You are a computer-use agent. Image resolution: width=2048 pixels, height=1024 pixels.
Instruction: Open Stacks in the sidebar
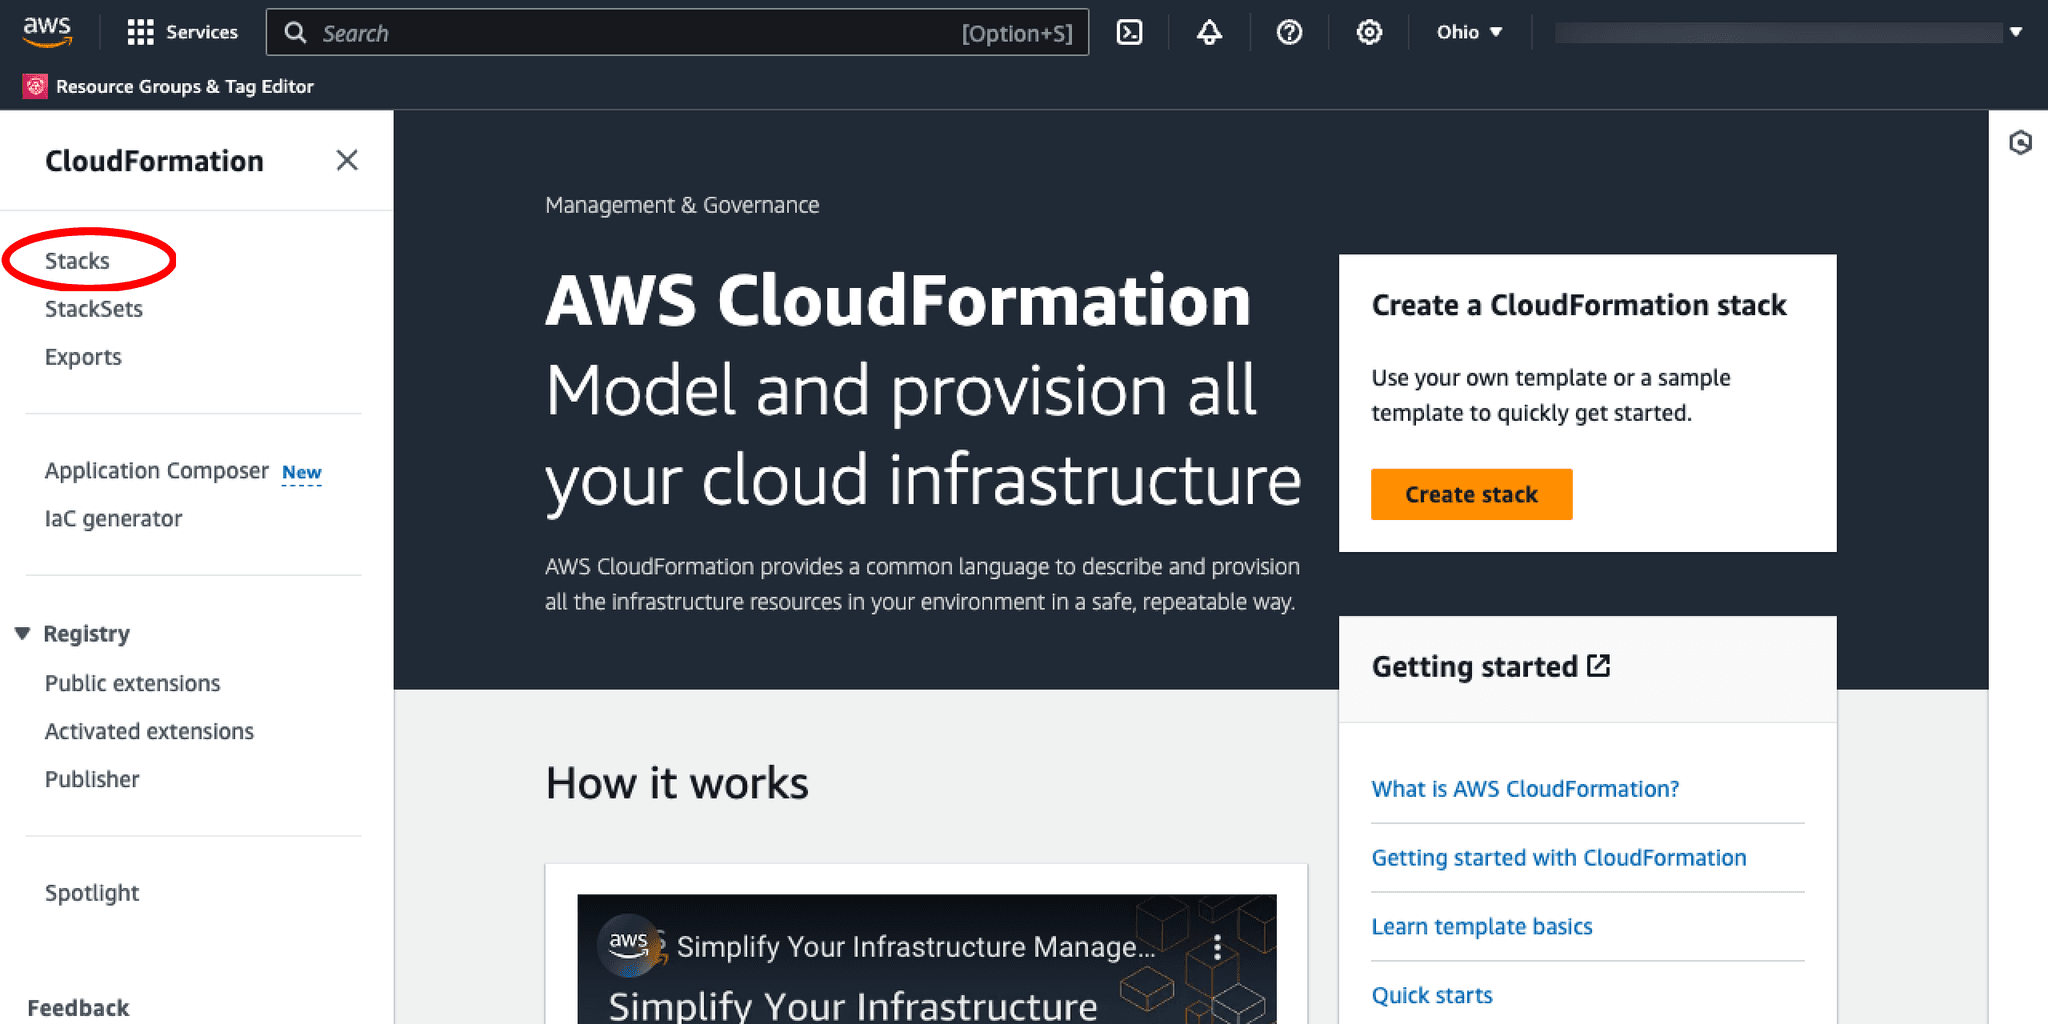(x=77, y=261)
